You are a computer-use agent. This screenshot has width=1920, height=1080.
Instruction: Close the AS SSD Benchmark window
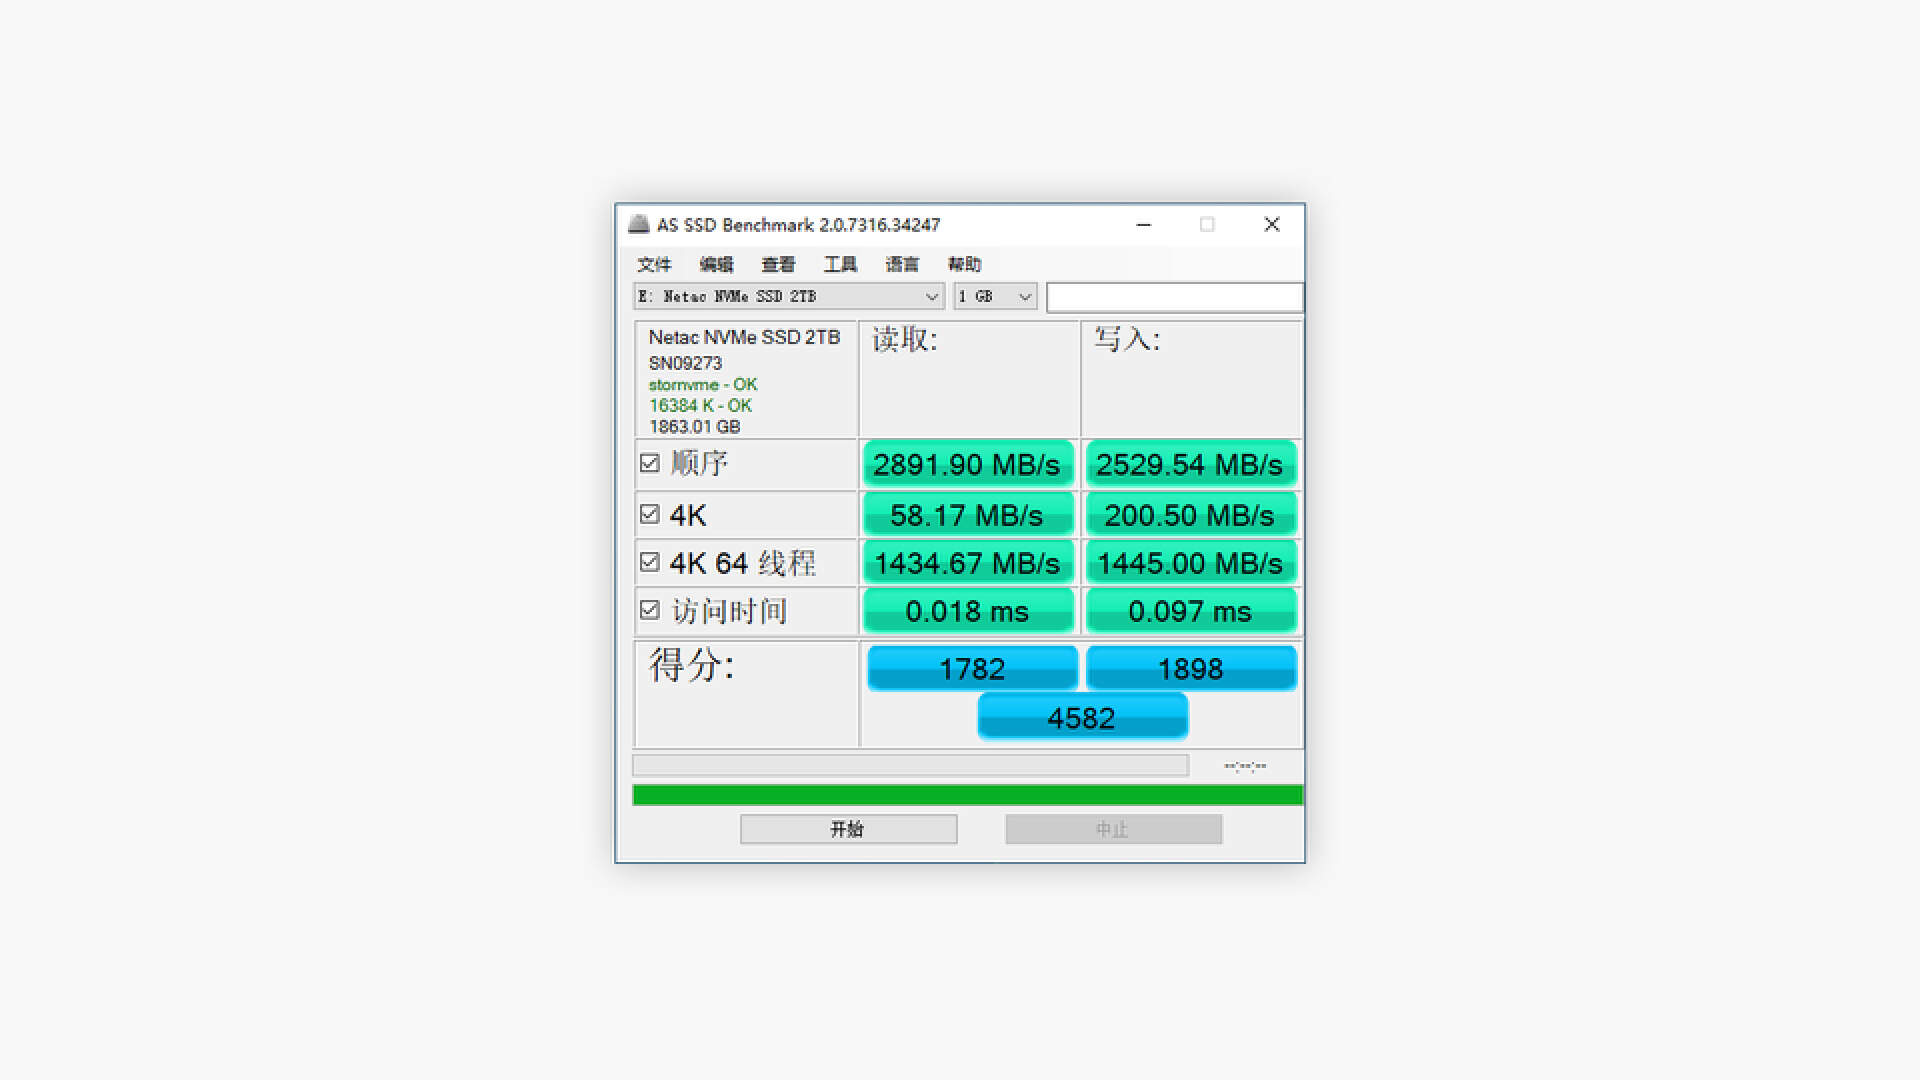(1272, 225)
